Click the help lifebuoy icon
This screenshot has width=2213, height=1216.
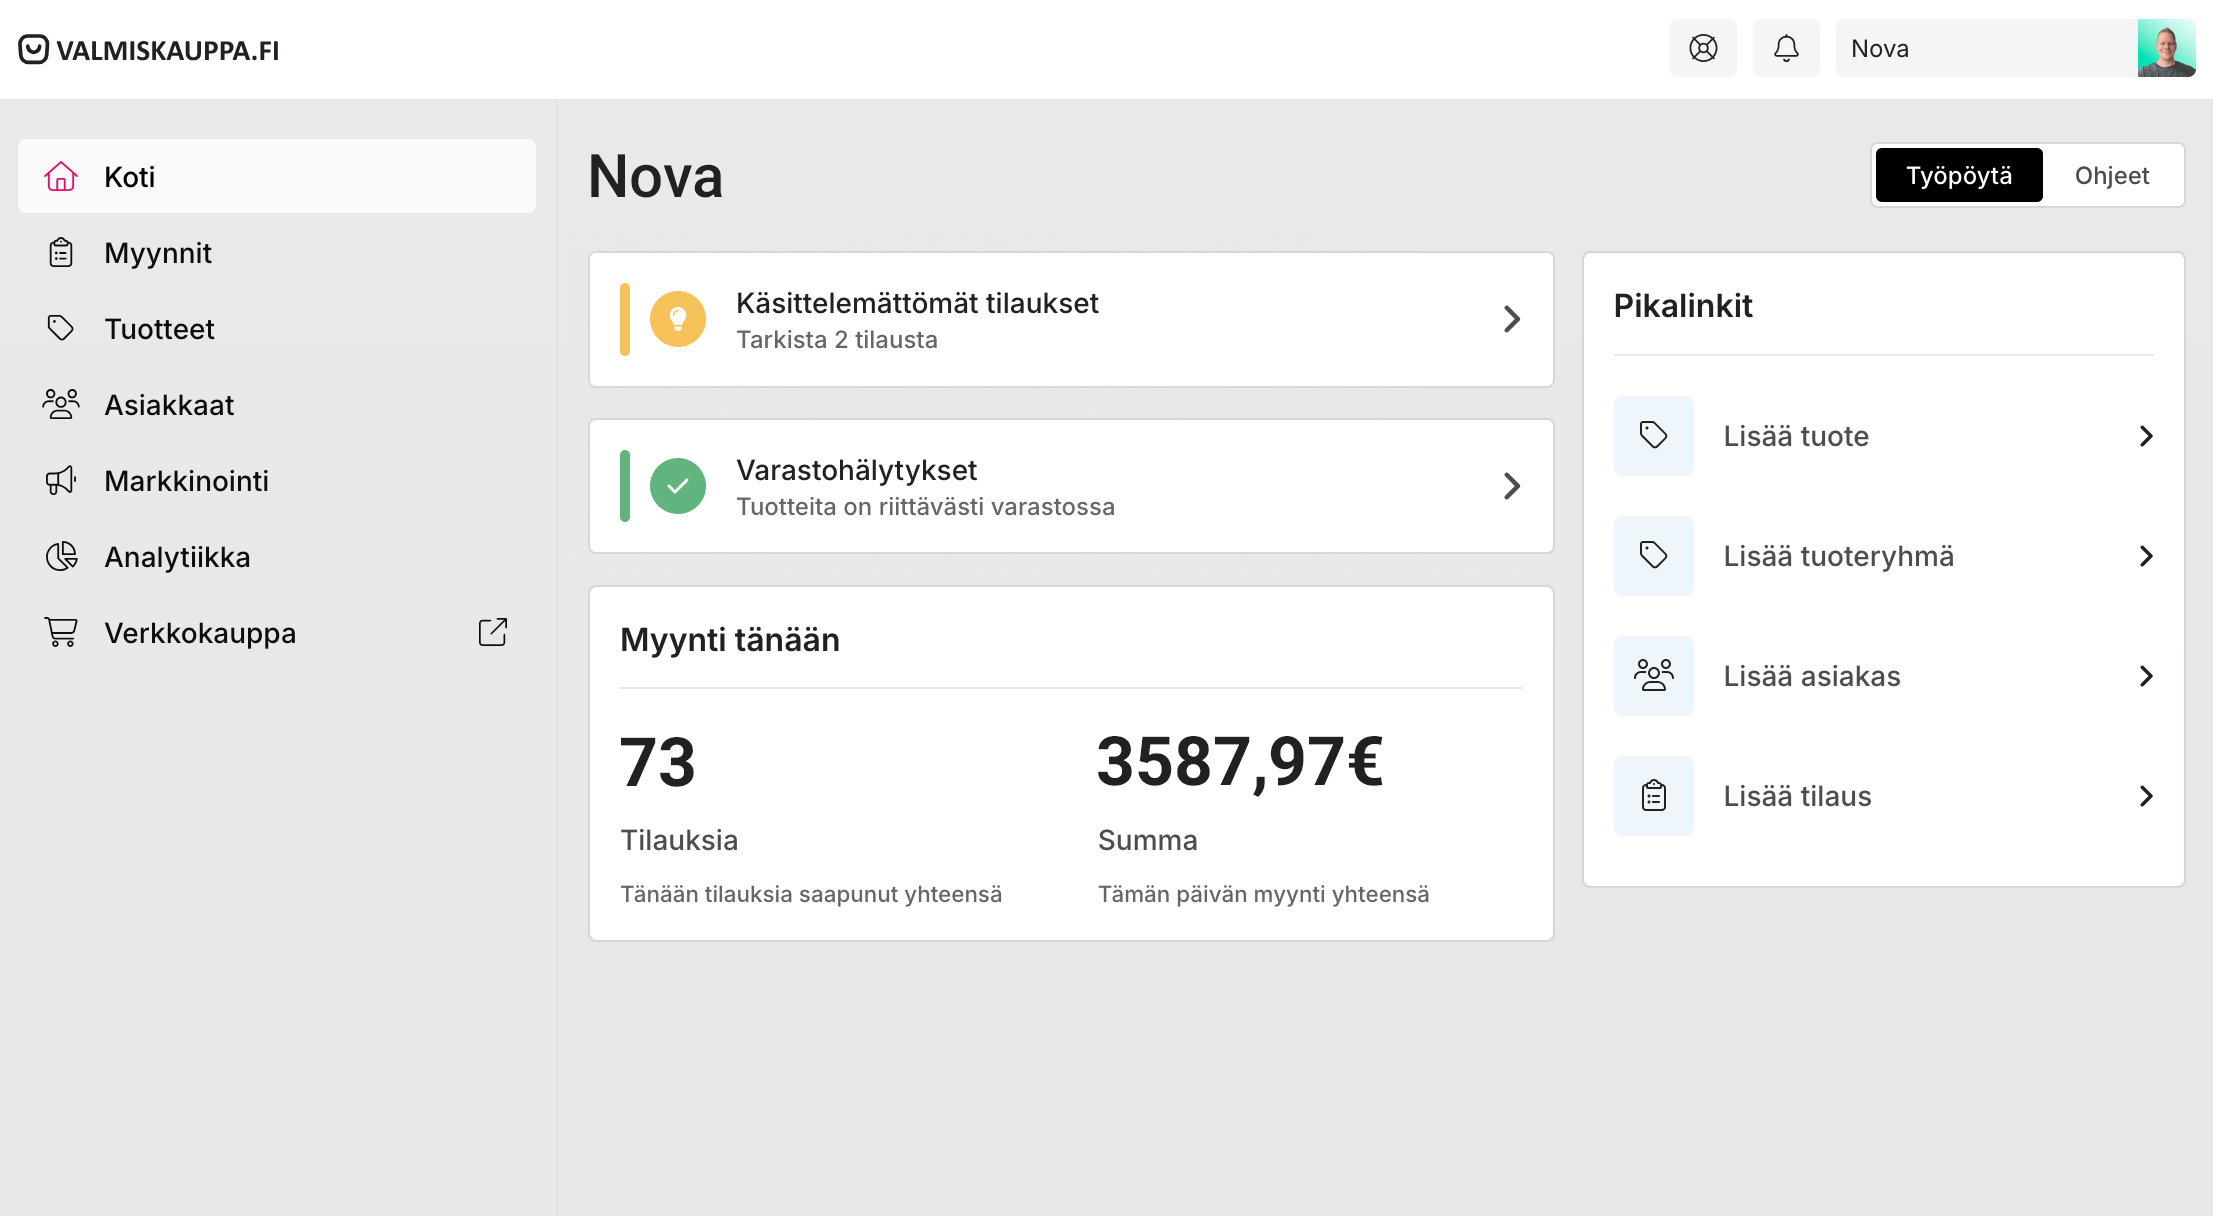coord(1703,48)
